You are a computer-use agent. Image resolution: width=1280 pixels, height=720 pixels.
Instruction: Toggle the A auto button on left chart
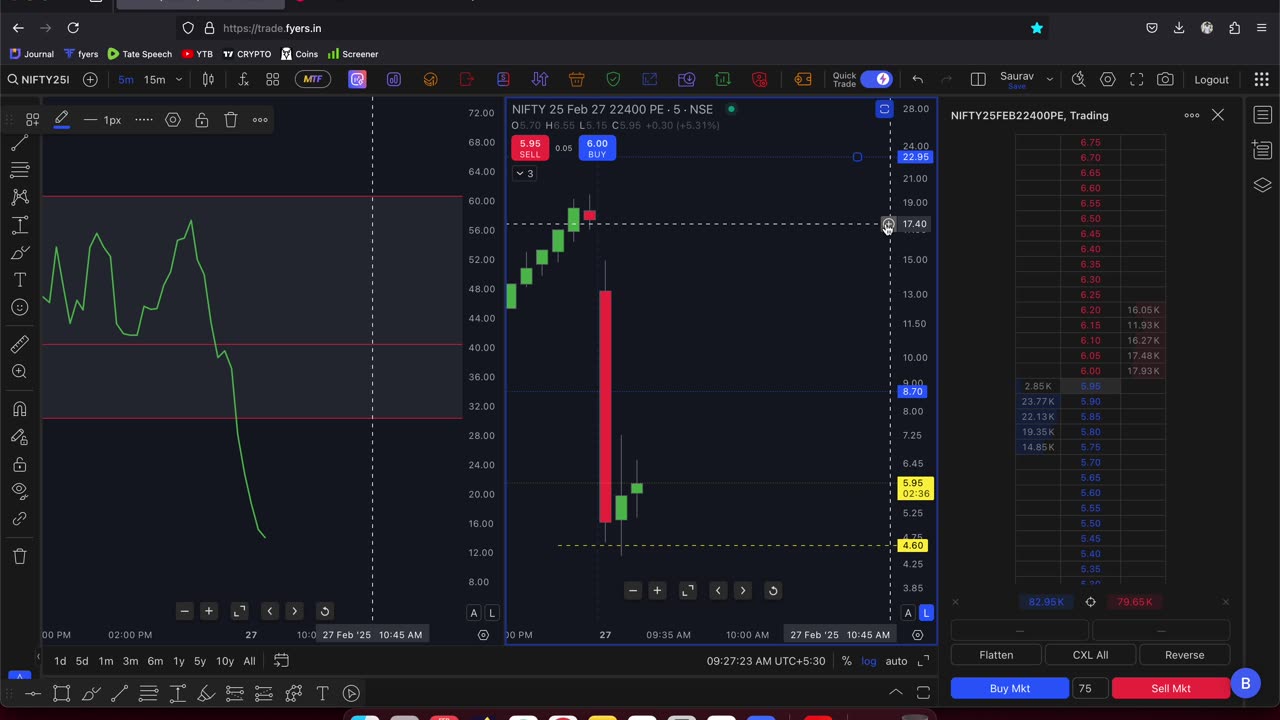pos(474,613)
